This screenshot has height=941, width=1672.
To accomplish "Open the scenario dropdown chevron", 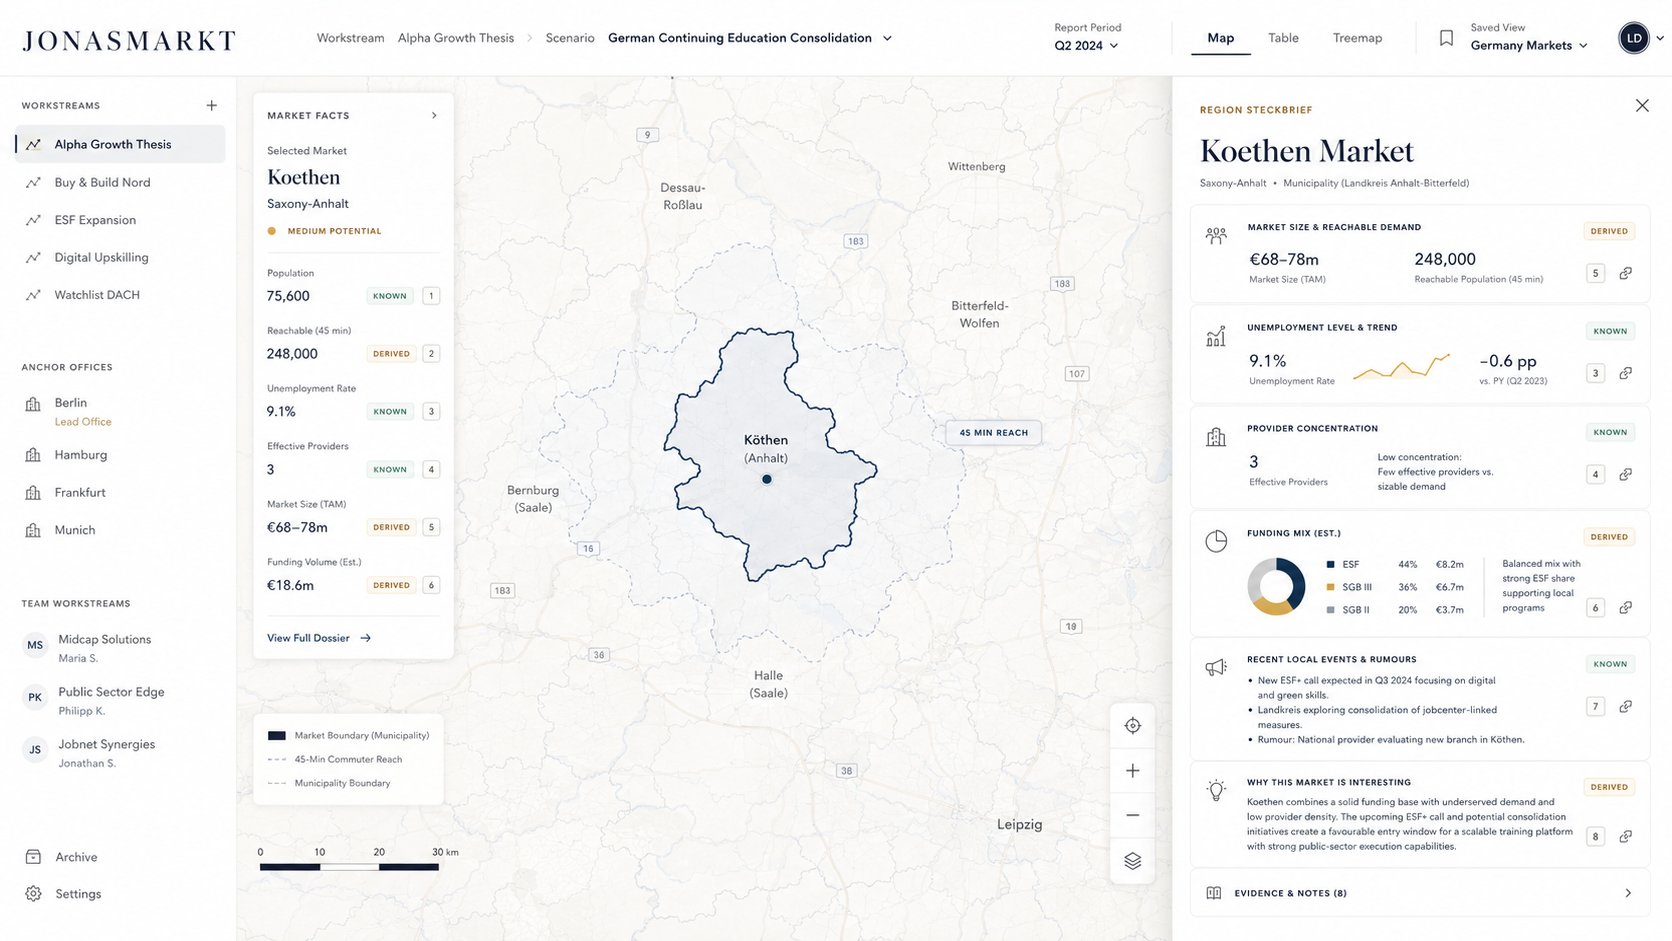I will pos(887,38).
